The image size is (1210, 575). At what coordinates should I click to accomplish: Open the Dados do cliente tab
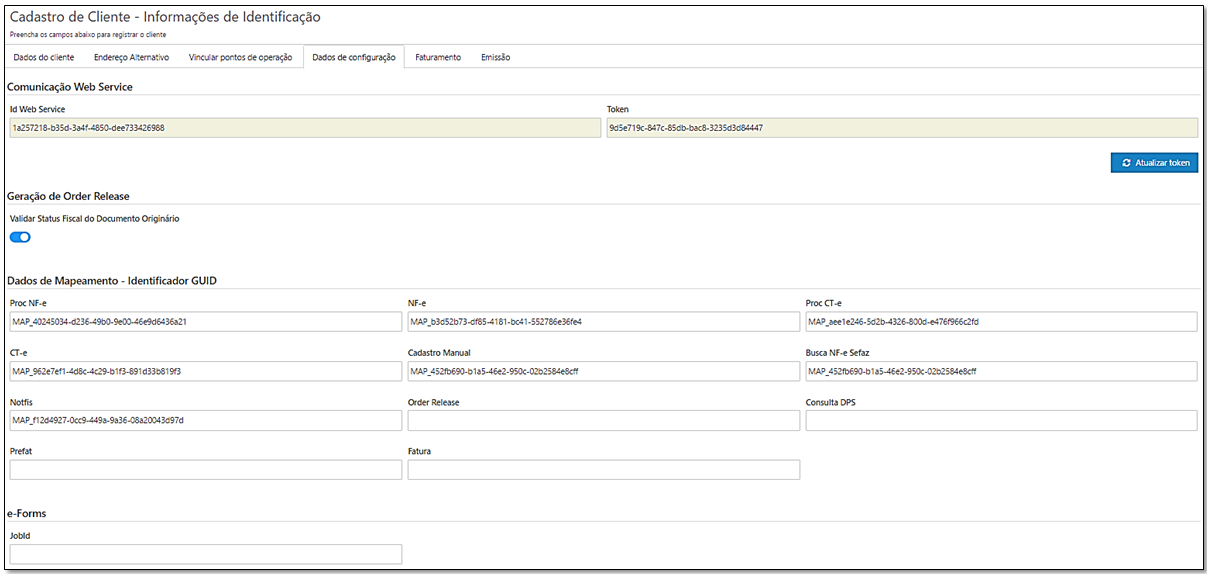pyautogui.click(x=44, y=57)
